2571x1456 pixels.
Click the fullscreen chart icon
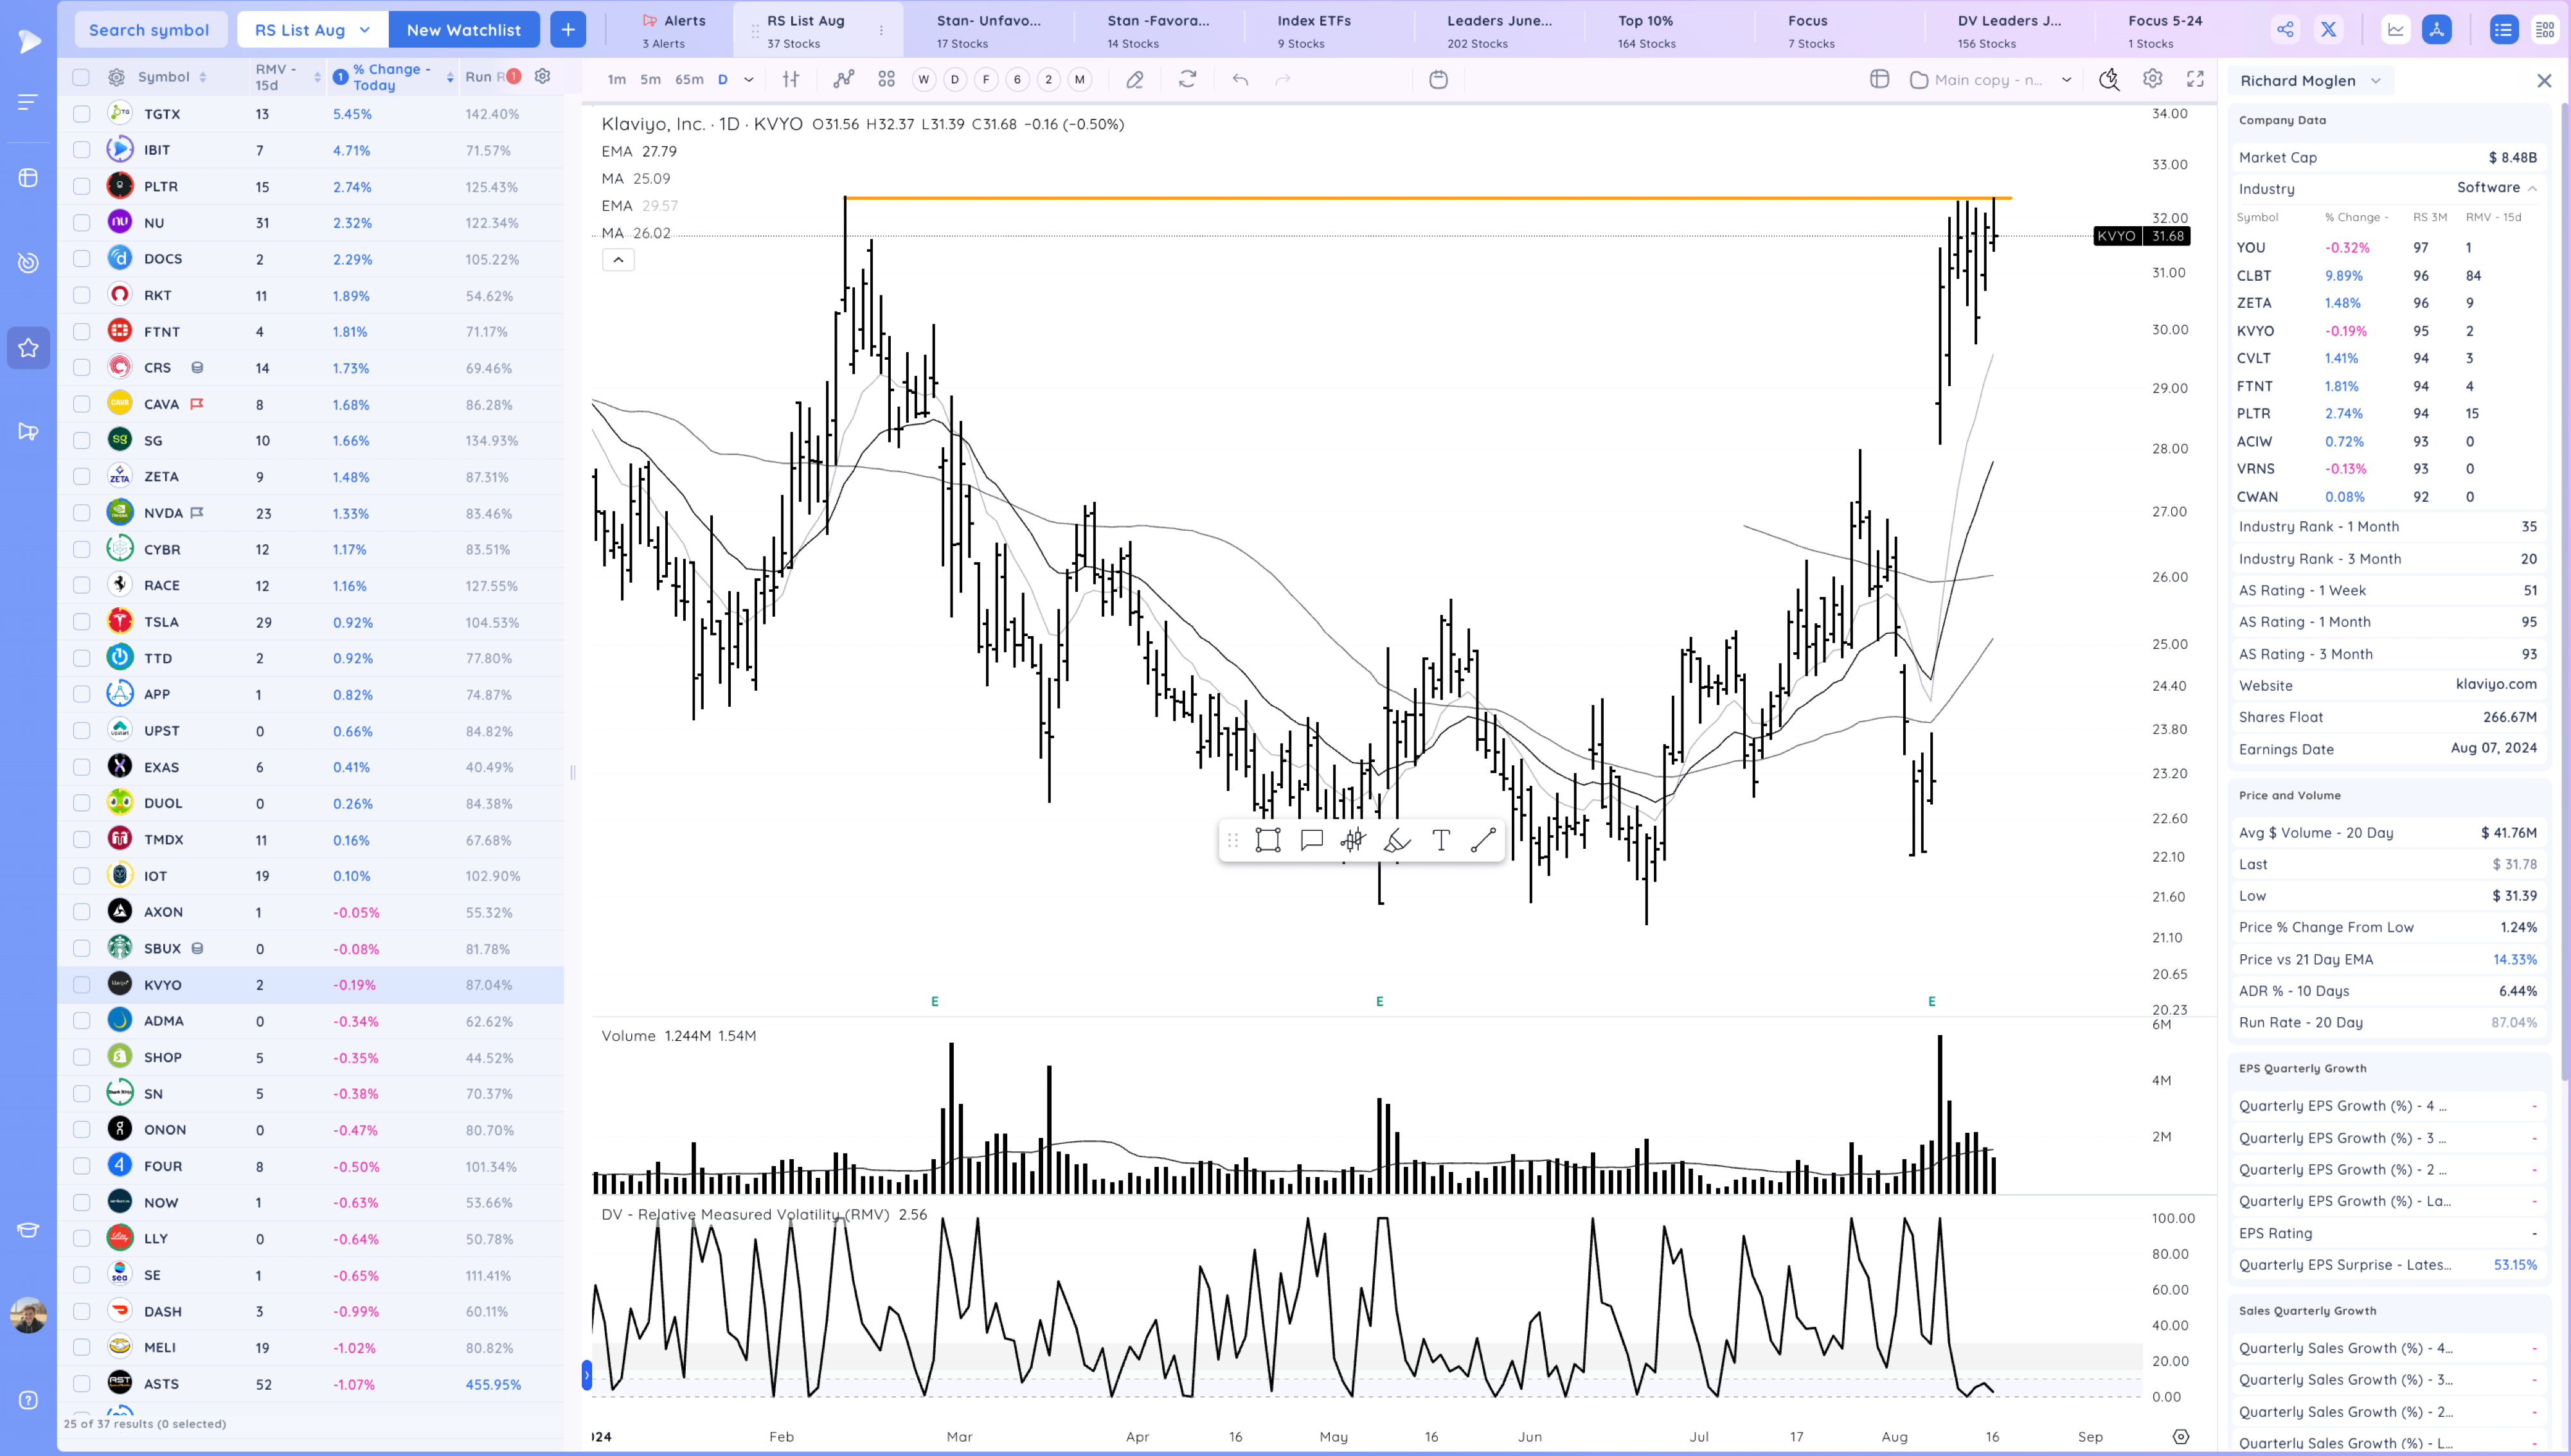pos(2195,80)
